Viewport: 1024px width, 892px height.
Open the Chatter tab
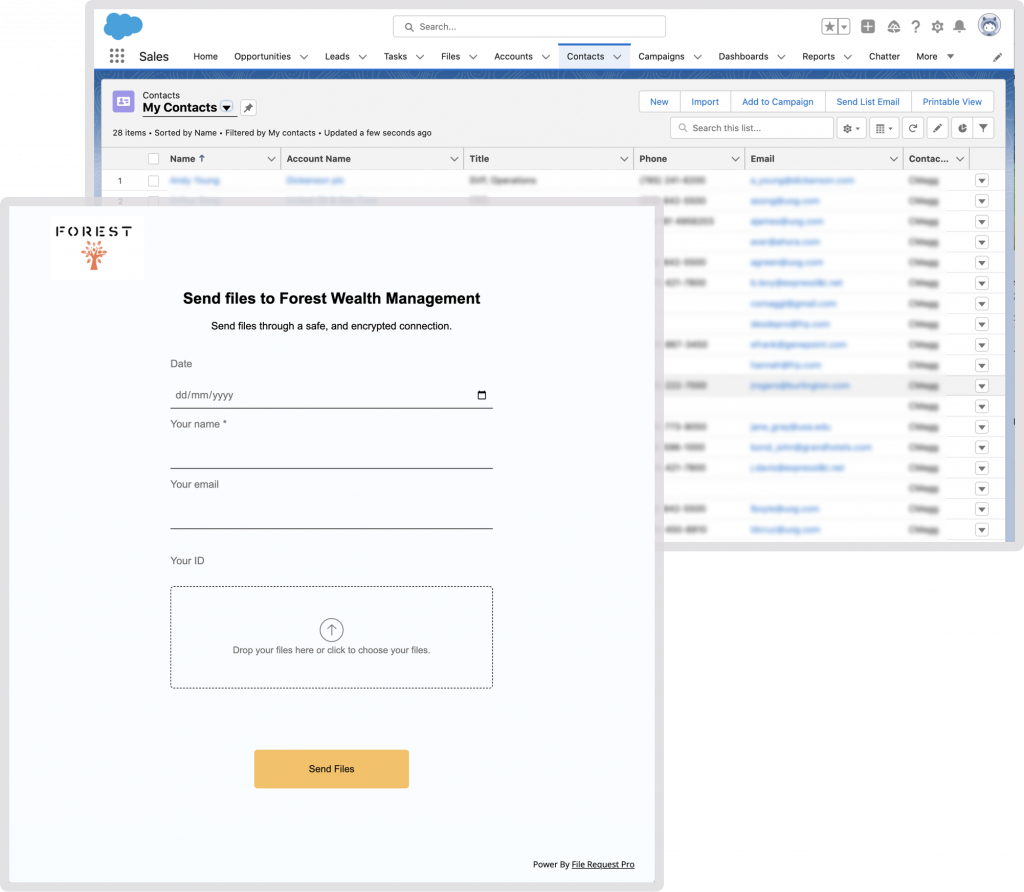click(x=884, y=57)
